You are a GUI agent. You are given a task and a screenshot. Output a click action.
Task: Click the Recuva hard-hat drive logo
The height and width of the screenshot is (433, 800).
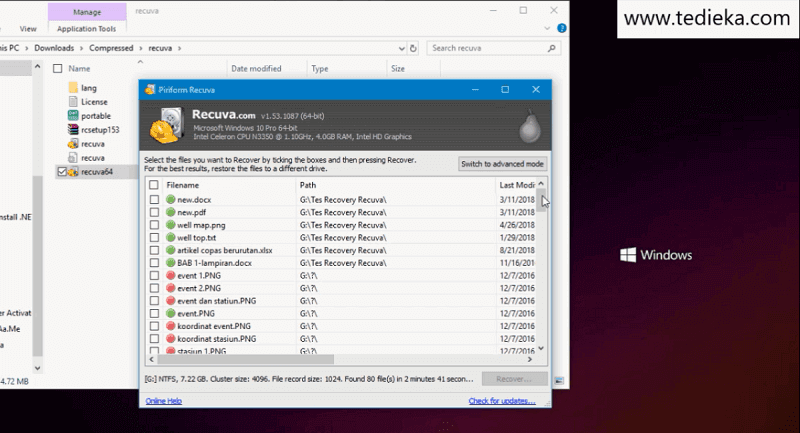tap(166, 125)
